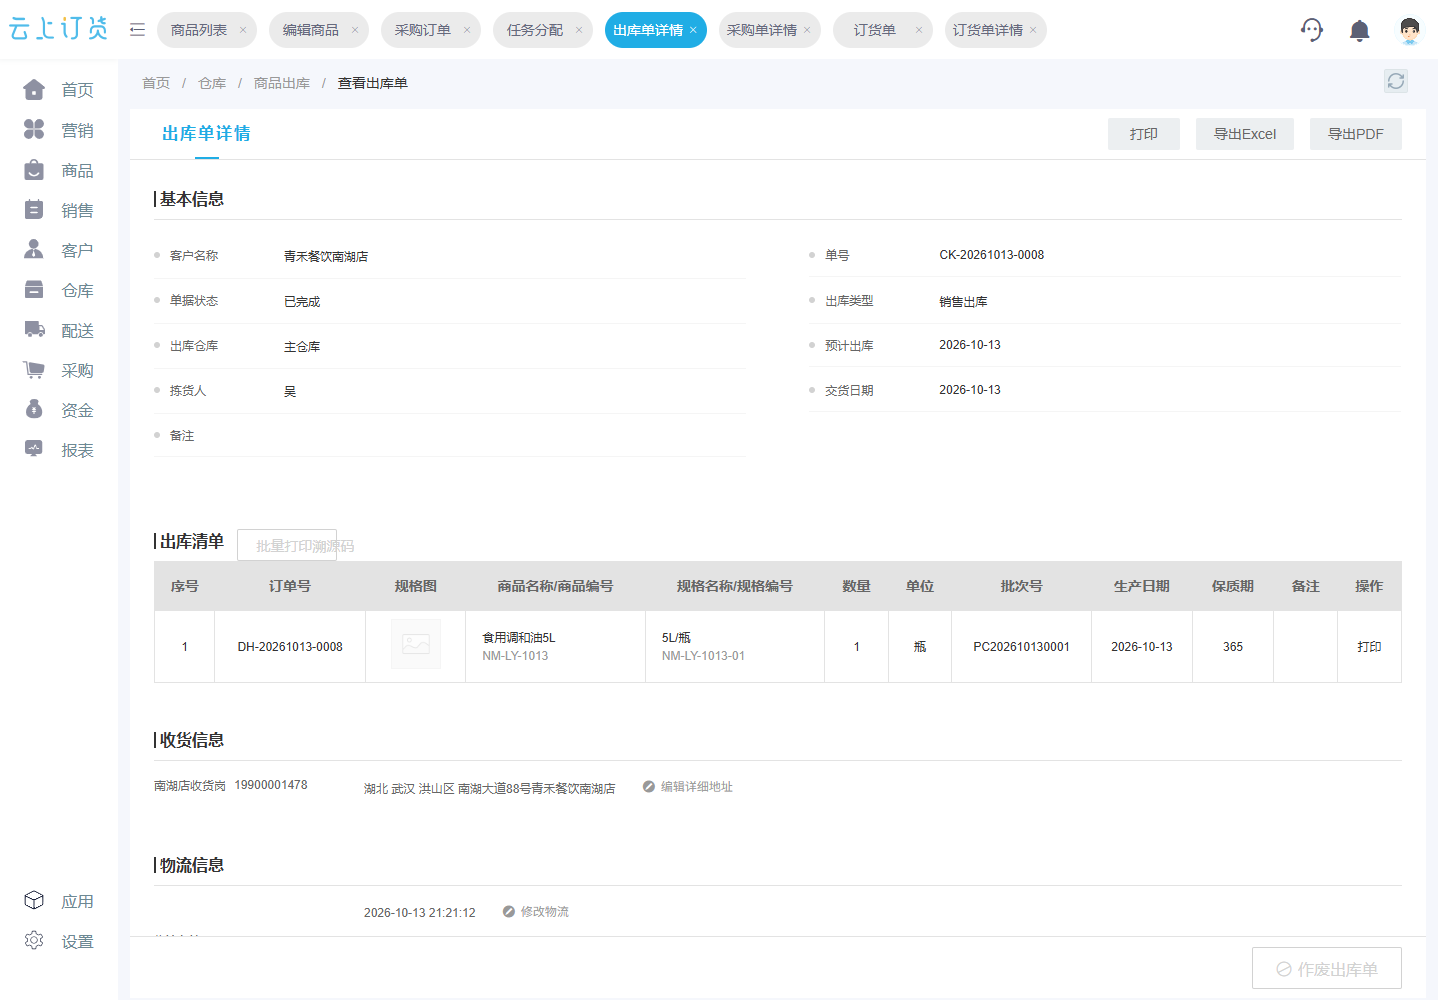Viewport: 1440px width, 1000px height.
Task: Click the 首页 breadcrumb link
Action: (156, 83)
